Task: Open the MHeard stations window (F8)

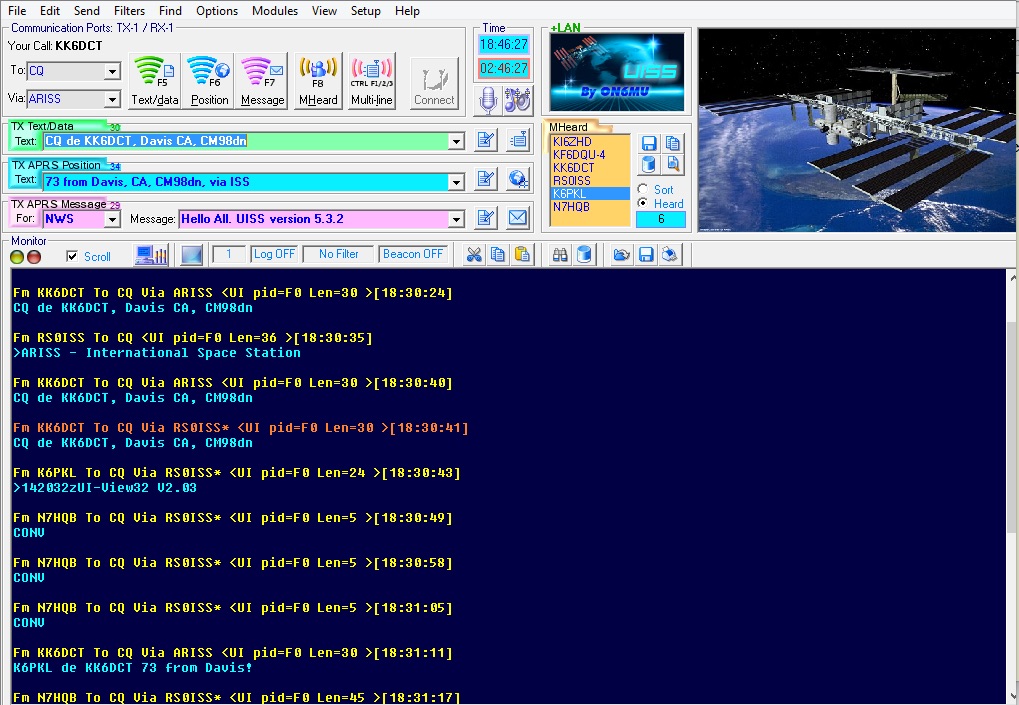Action: (x=317, y=80)
